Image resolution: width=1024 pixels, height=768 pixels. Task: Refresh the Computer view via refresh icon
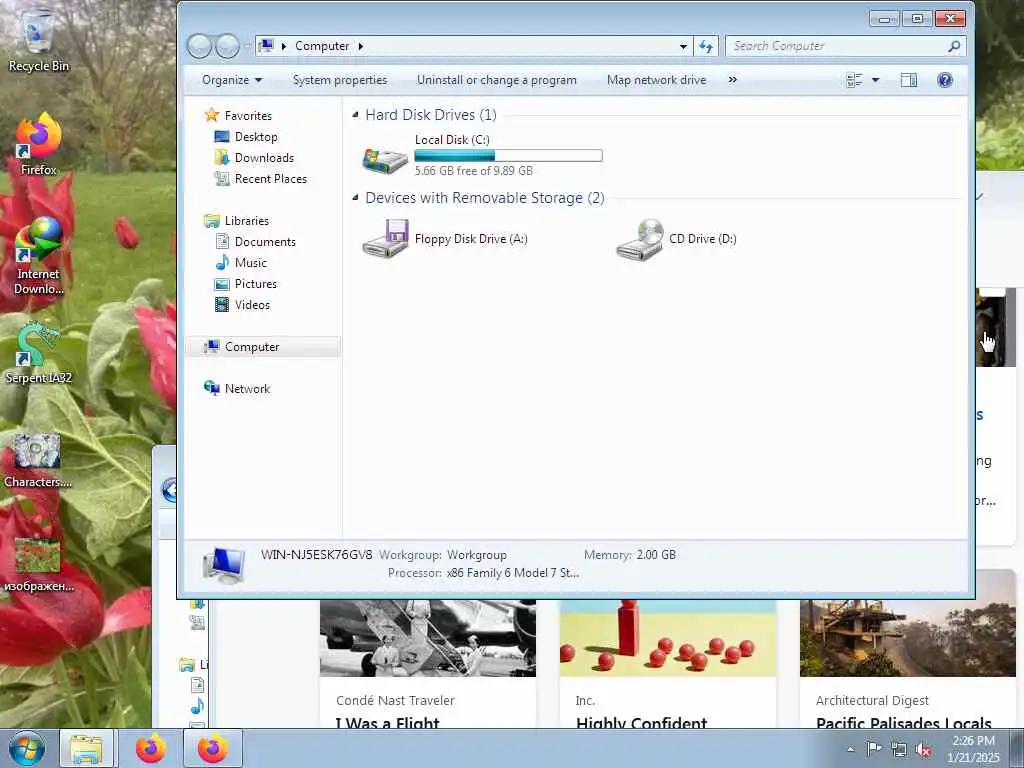706,46
